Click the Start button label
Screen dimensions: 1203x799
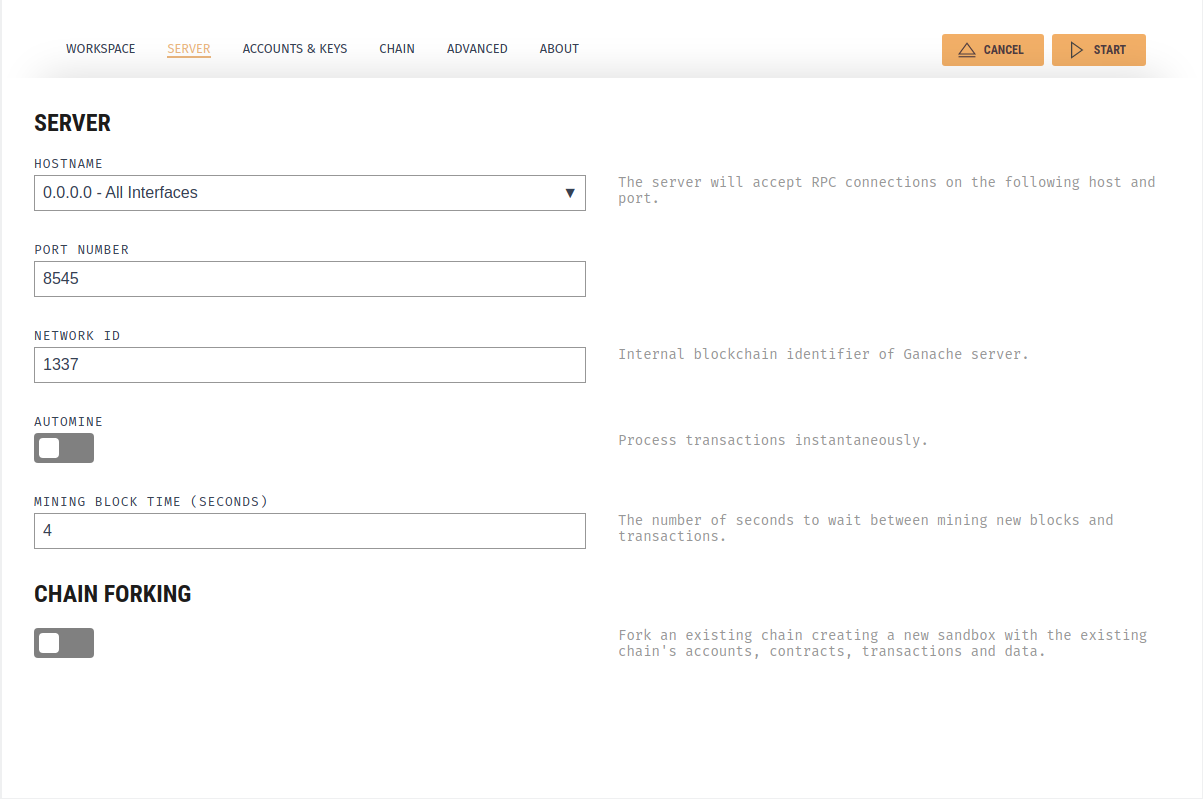(x=1110, y=50)
